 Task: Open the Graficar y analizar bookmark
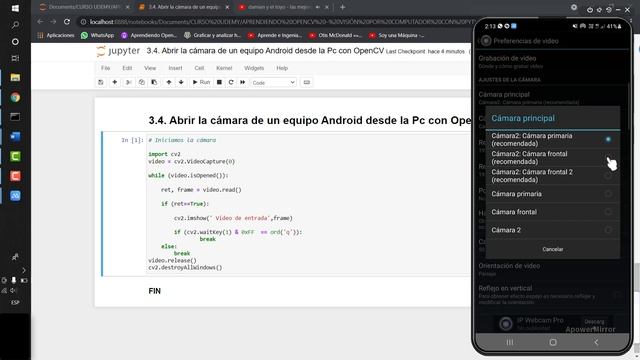(212, 36)
